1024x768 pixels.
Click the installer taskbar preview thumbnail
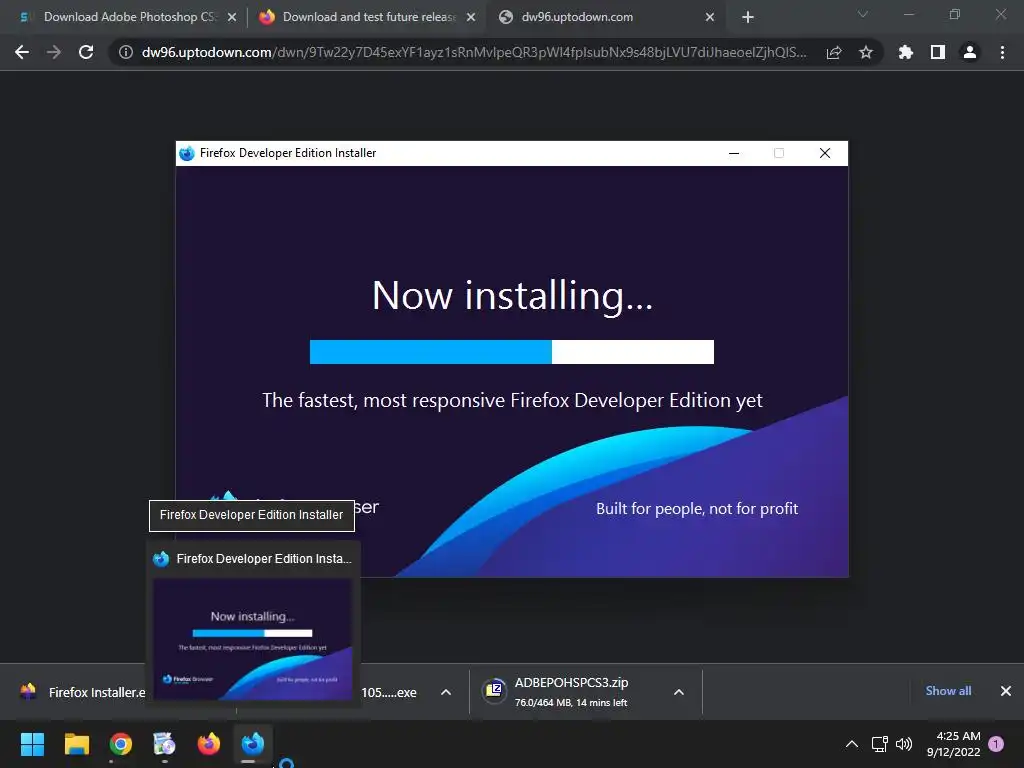pos(252,639)
